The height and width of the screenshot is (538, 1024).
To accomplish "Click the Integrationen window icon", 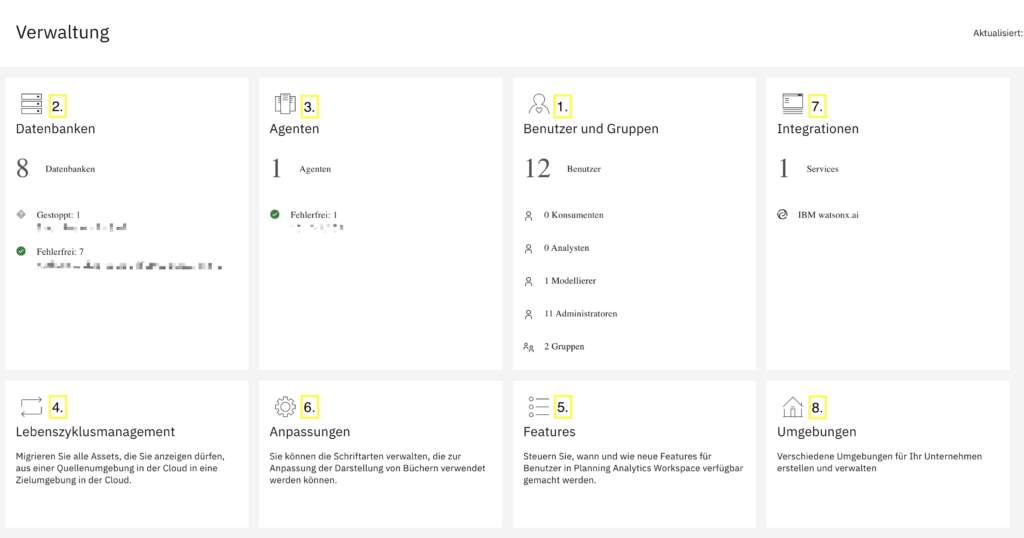I will (793, 104).
